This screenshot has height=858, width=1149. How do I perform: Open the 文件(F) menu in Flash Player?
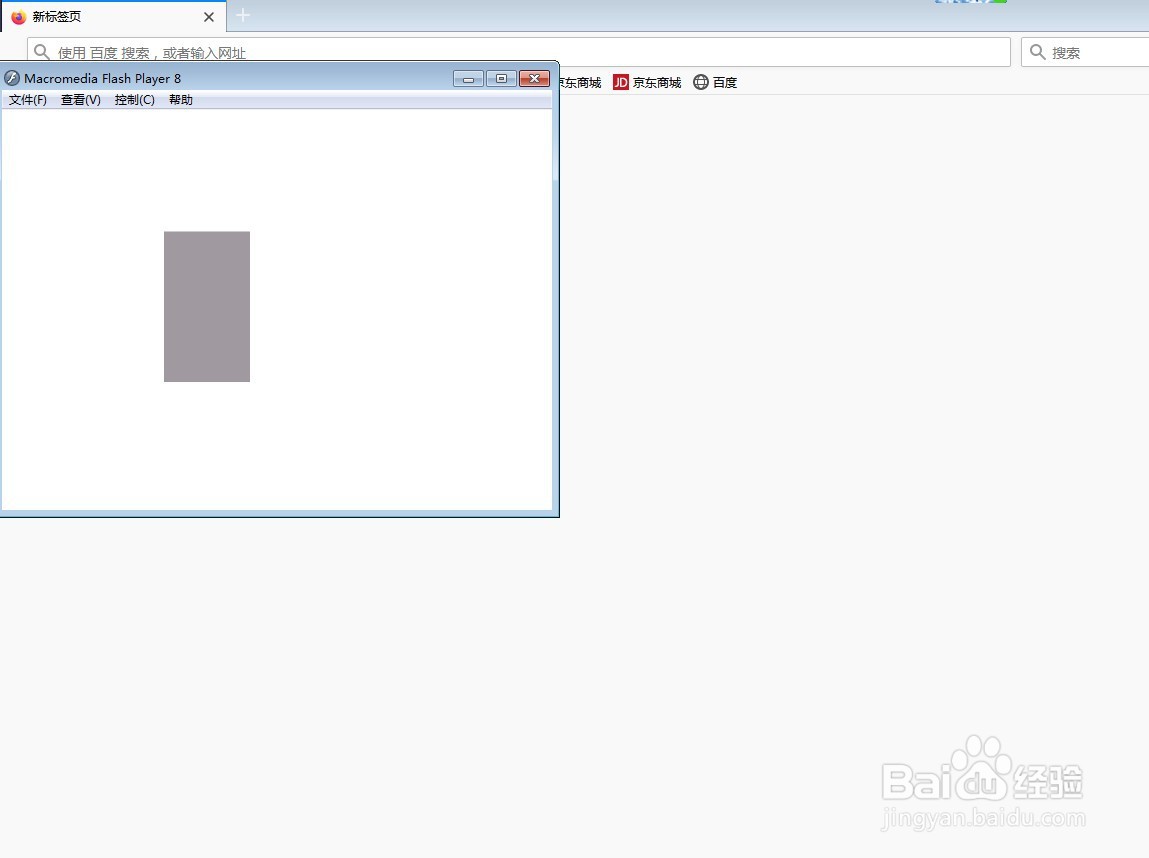(x=28, y=100)
